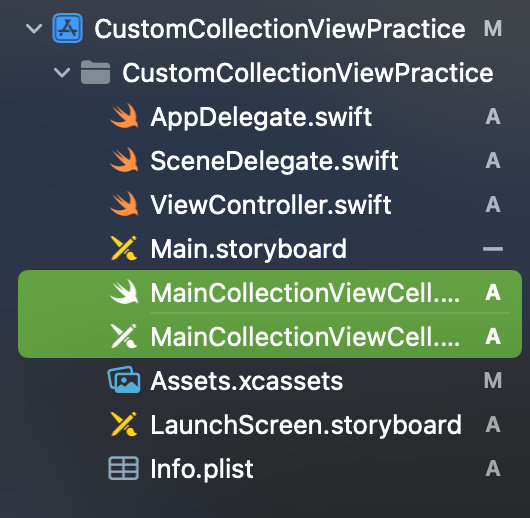This screenshot has width=530, height=518.
Task: Click the Assets.xcassets image catalog icon
Action: pyautogui.click(x=124, y=380)
